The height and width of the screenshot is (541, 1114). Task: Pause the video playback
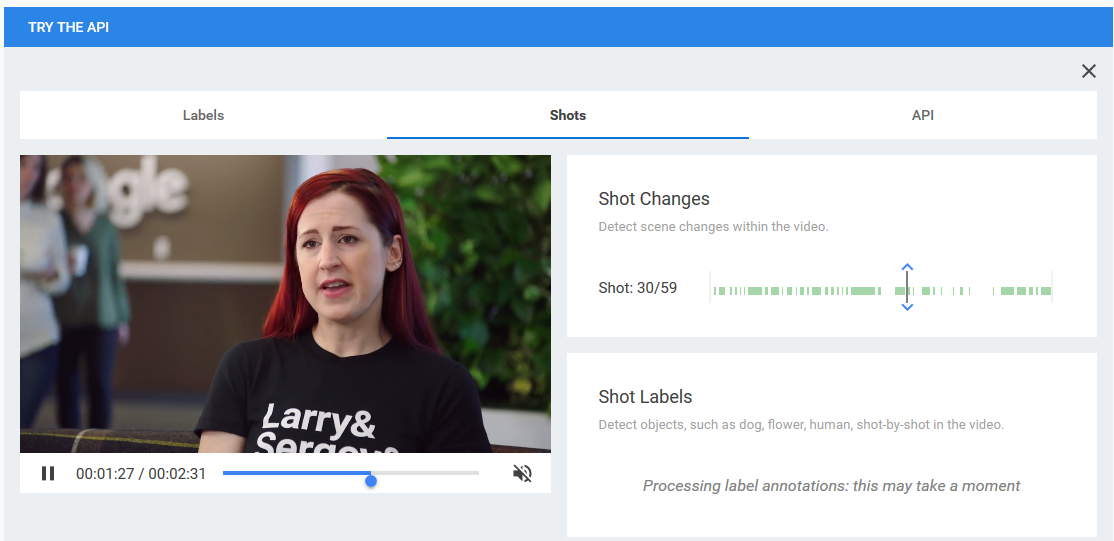pyautogui.click(x=48, y=473)
